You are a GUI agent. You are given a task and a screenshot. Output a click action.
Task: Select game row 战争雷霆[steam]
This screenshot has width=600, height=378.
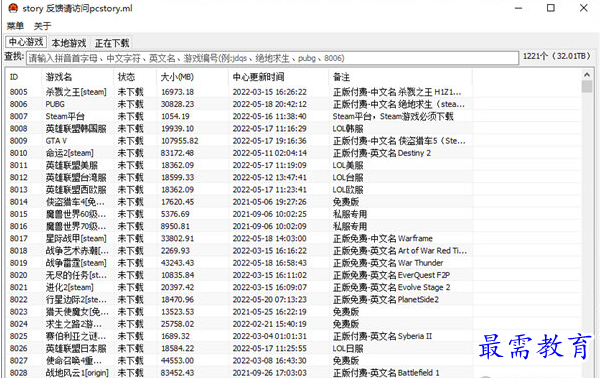pos(239,263)
